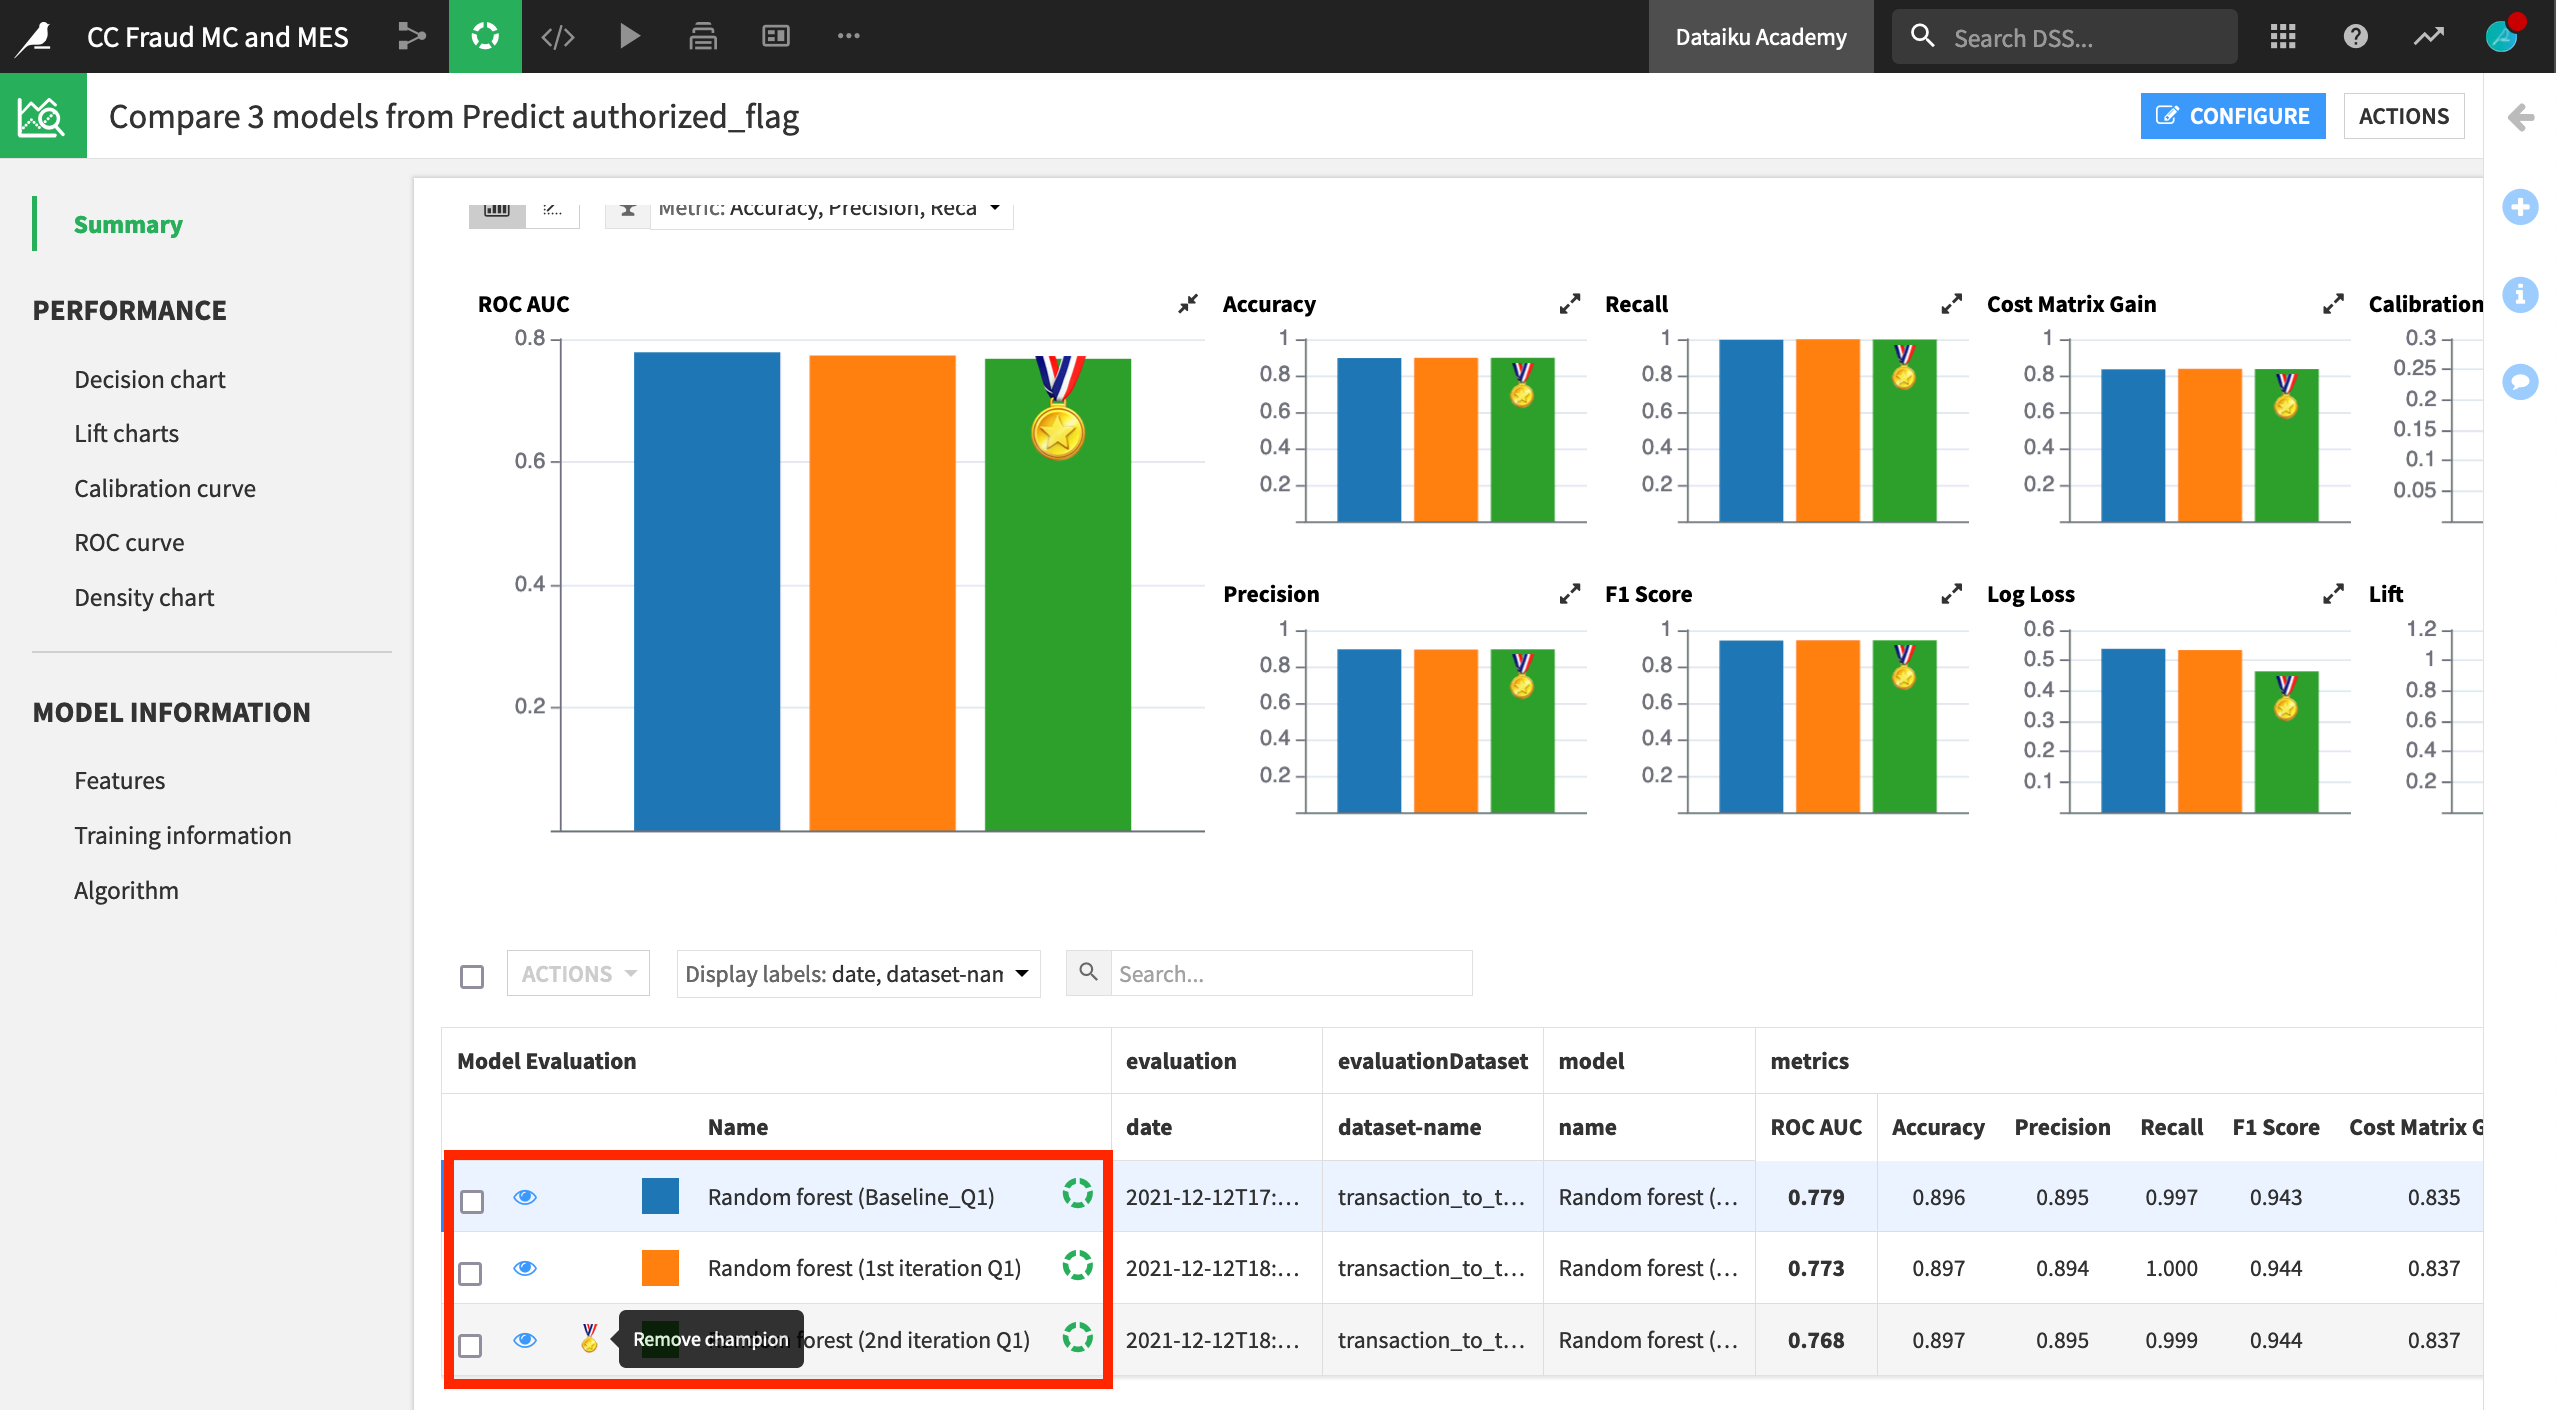The width and height of the screenshot is (2556, 1410).
Task: Click the ACTIONS button top-right
Action: [2403, 116]
